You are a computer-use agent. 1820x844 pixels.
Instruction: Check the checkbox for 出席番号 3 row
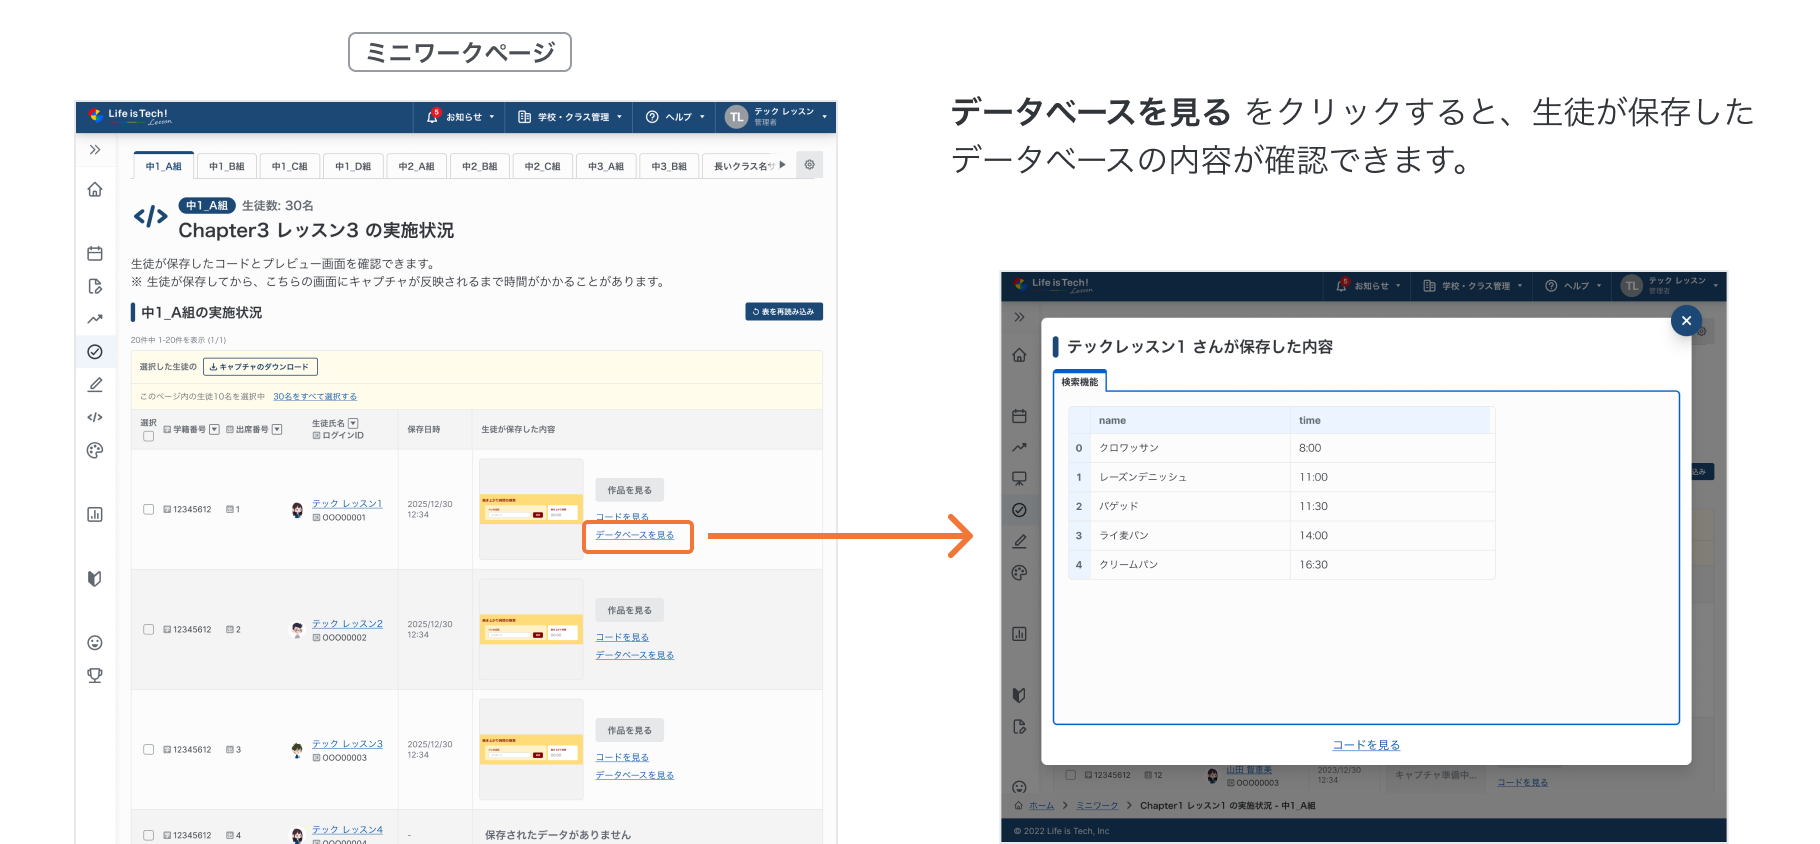pyautogui.click(x=148, y=749)
